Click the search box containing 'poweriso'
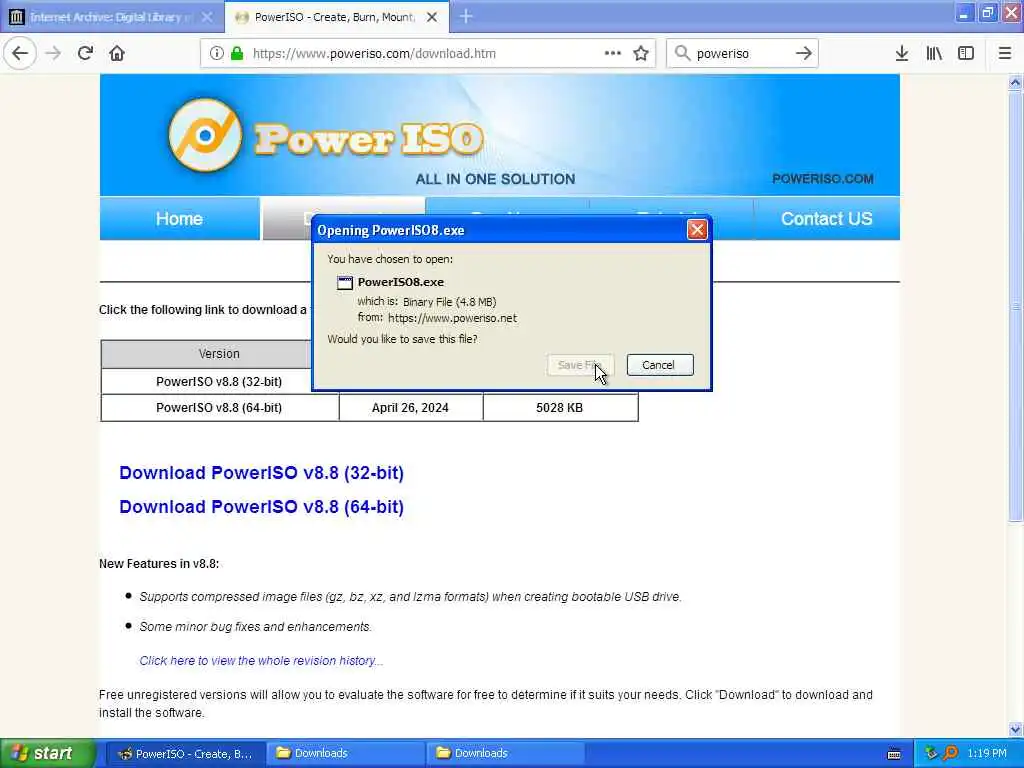 tap(742, 54)
